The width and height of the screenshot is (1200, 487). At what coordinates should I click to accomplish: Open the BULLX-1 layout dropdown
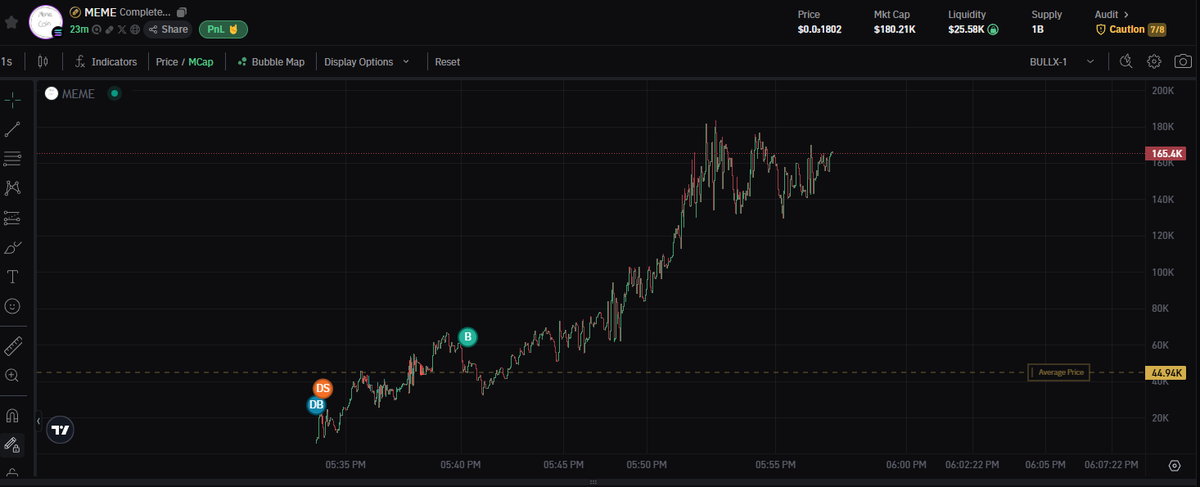(x=1061, y=62)
